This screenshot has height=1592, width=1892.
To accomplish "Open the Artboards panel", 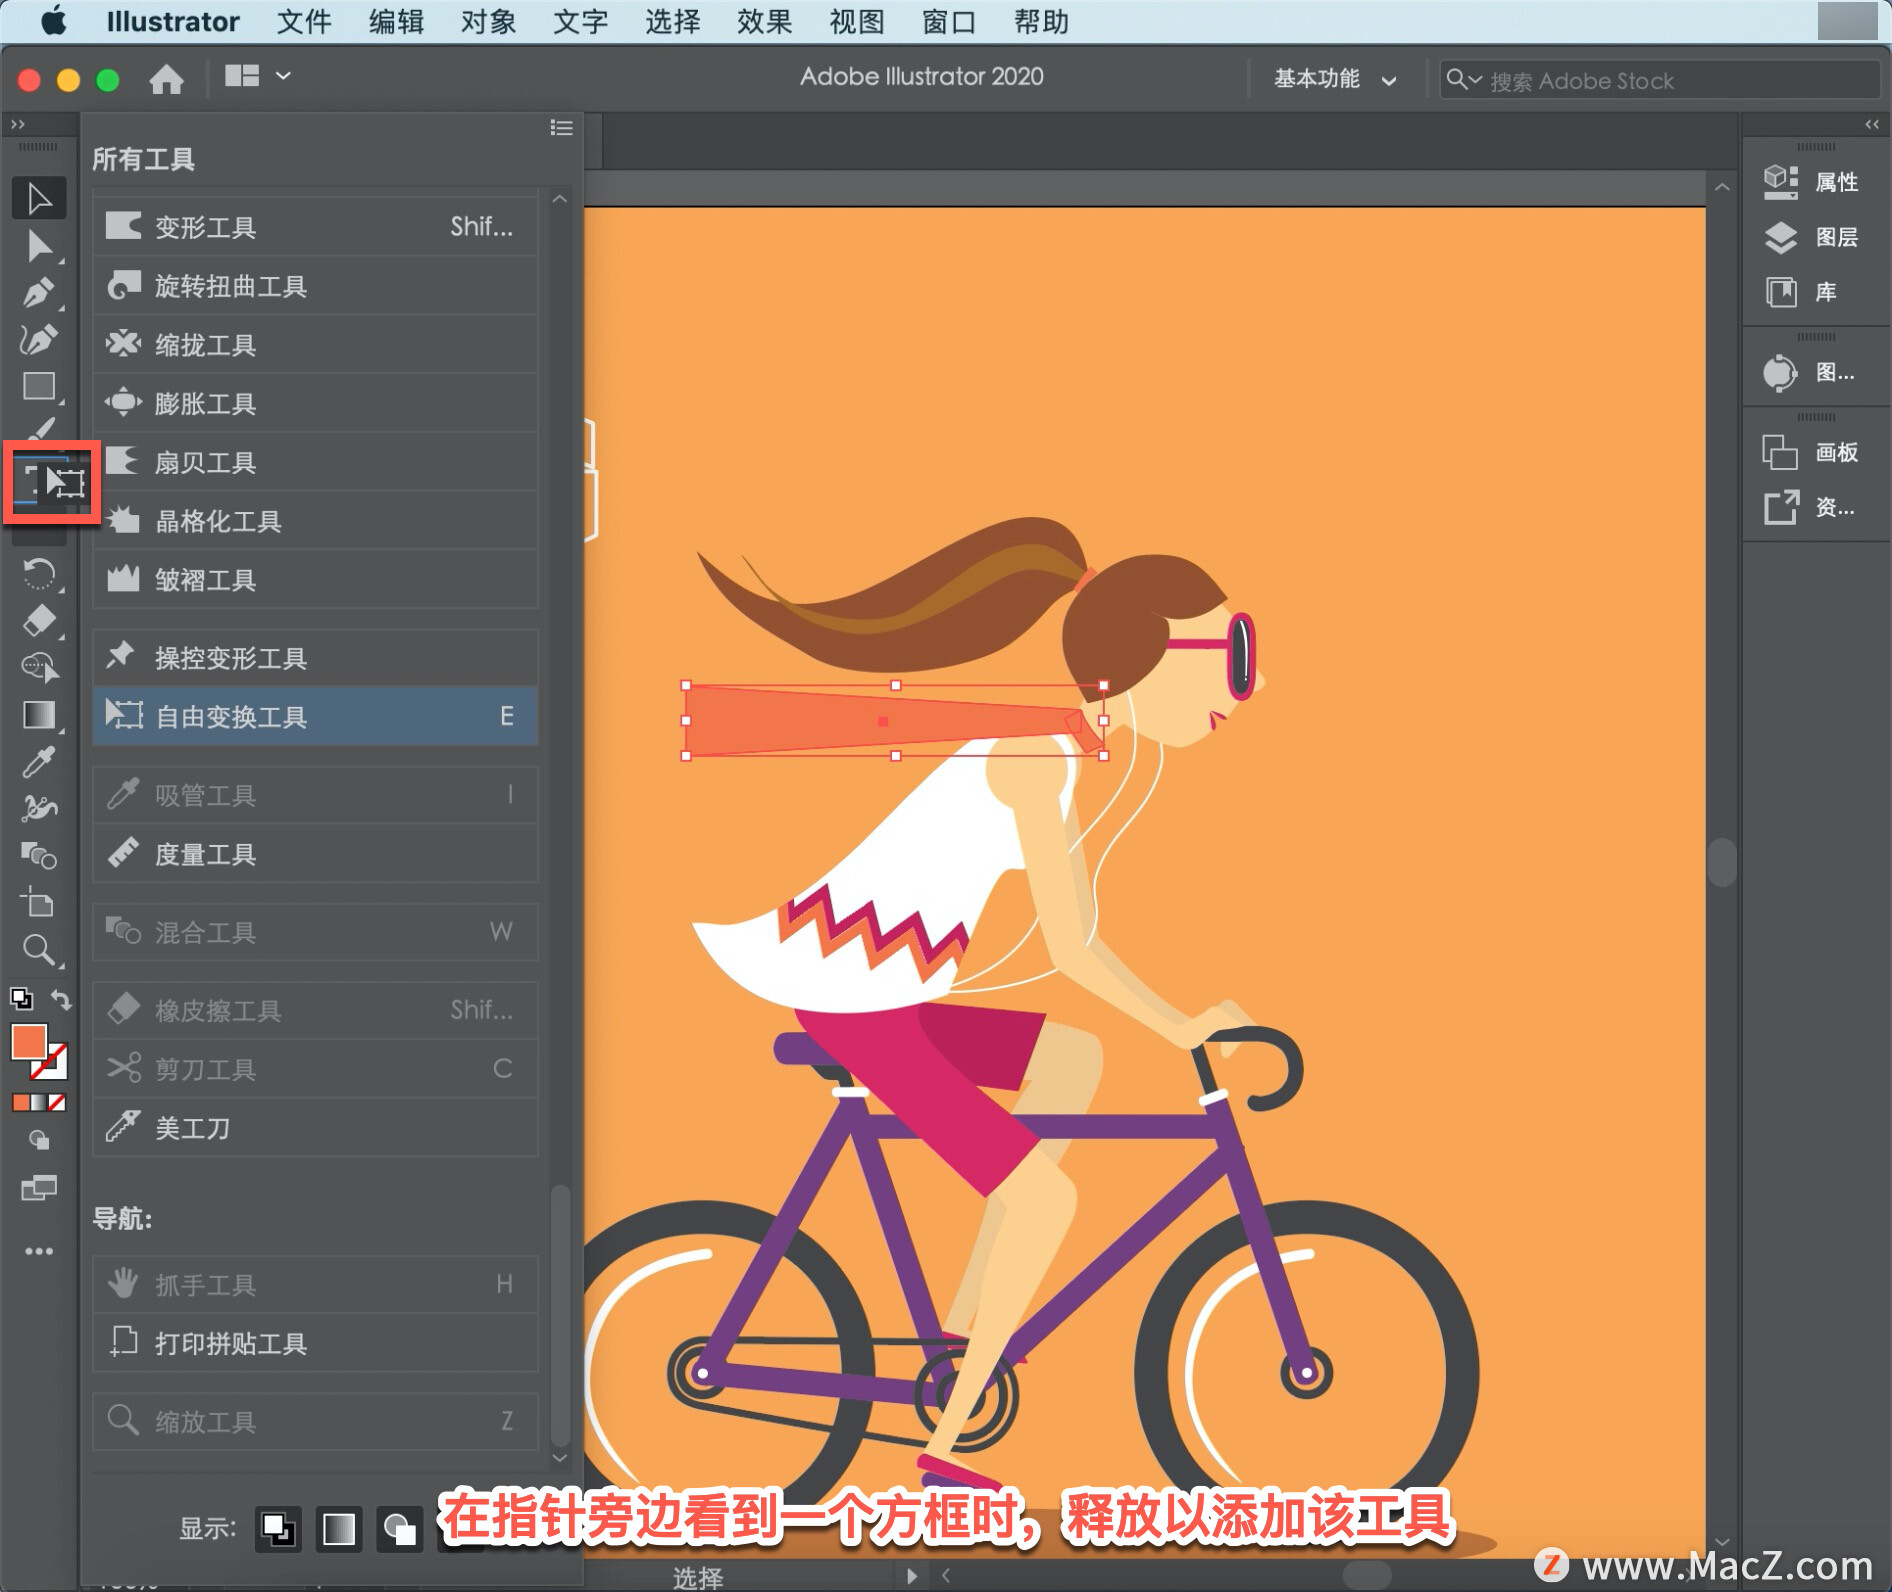I will click(1811, 452).
